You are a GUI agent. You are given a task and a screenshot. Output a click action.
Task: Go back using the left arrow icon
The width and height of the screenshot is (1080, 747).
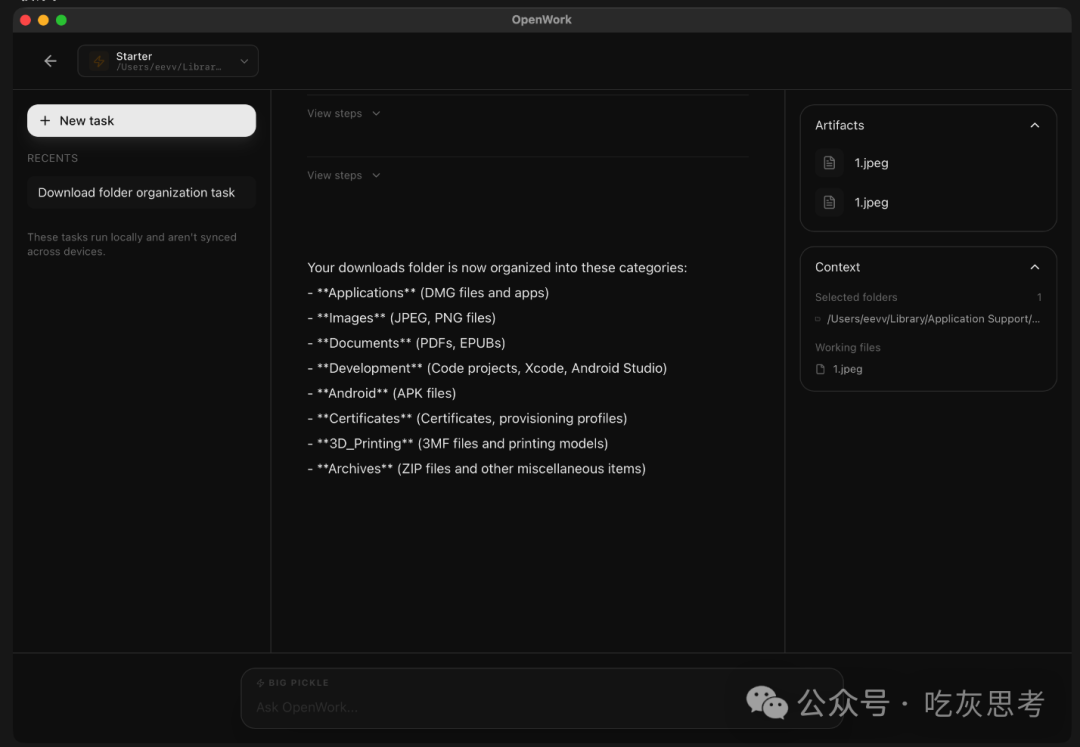[50, 61]
